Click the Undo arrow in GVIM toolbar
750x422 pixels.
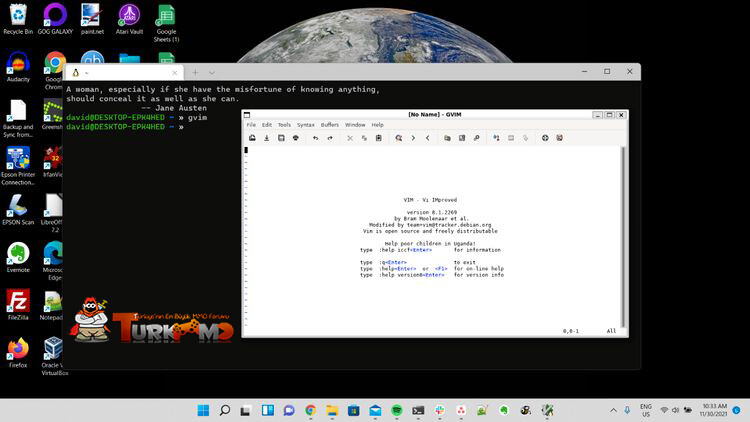coord(315,138)
